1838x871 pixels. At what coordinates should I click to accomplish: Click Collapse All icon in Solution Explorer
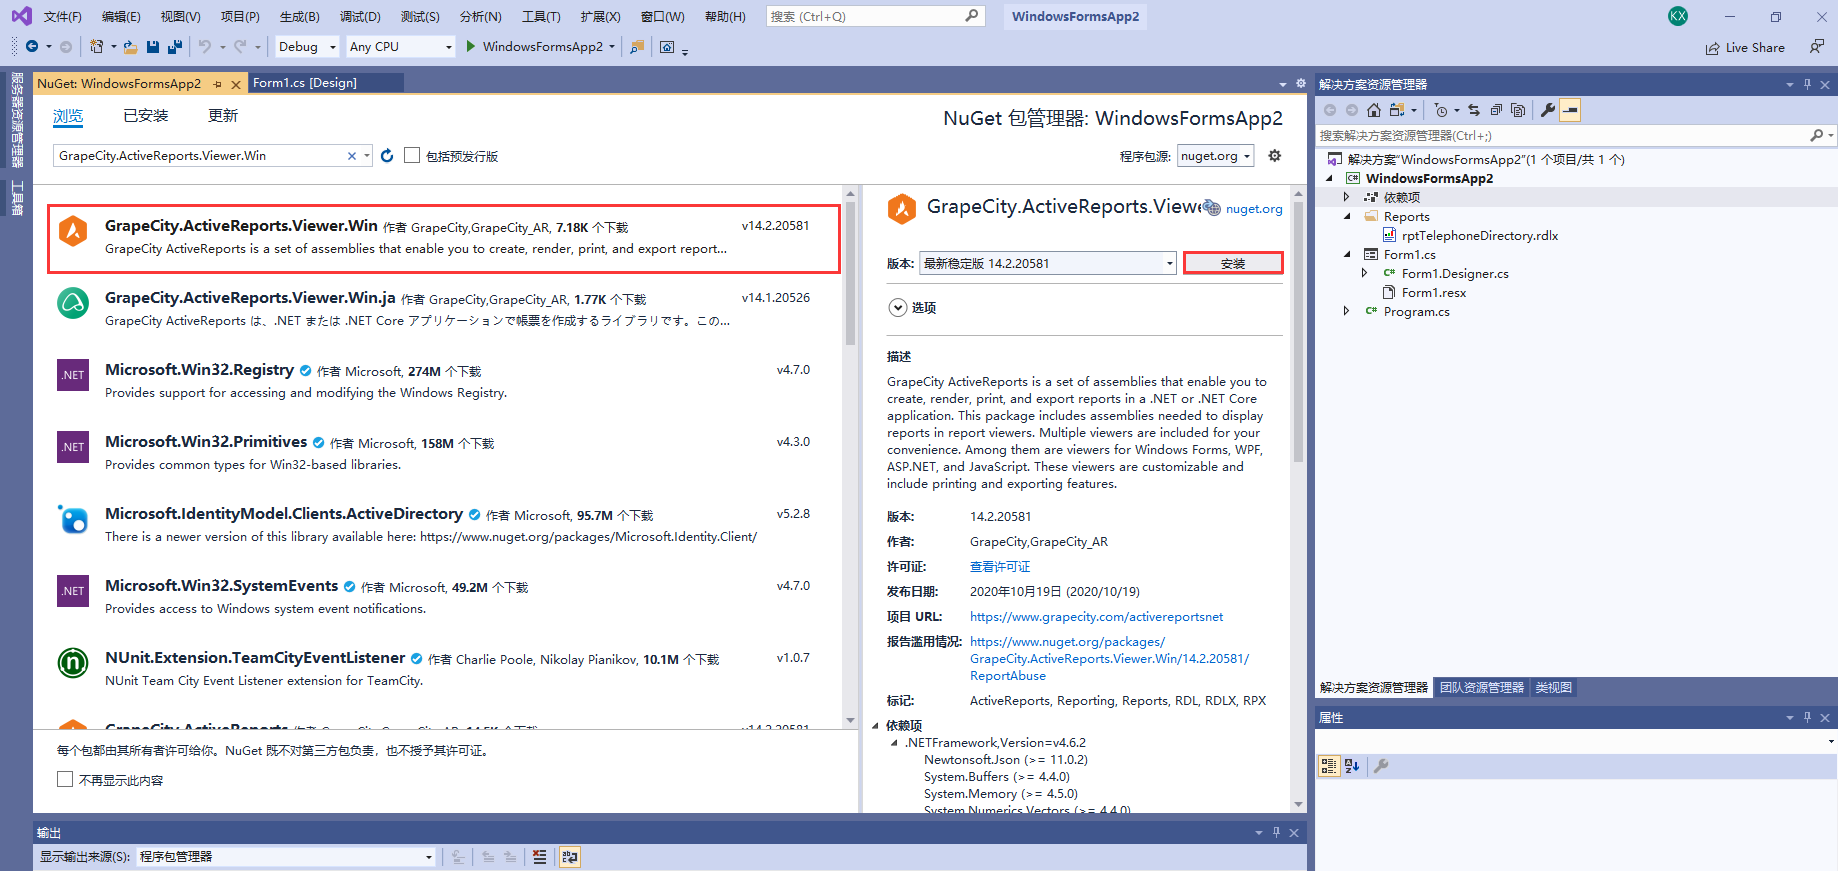coord(1496,110)
